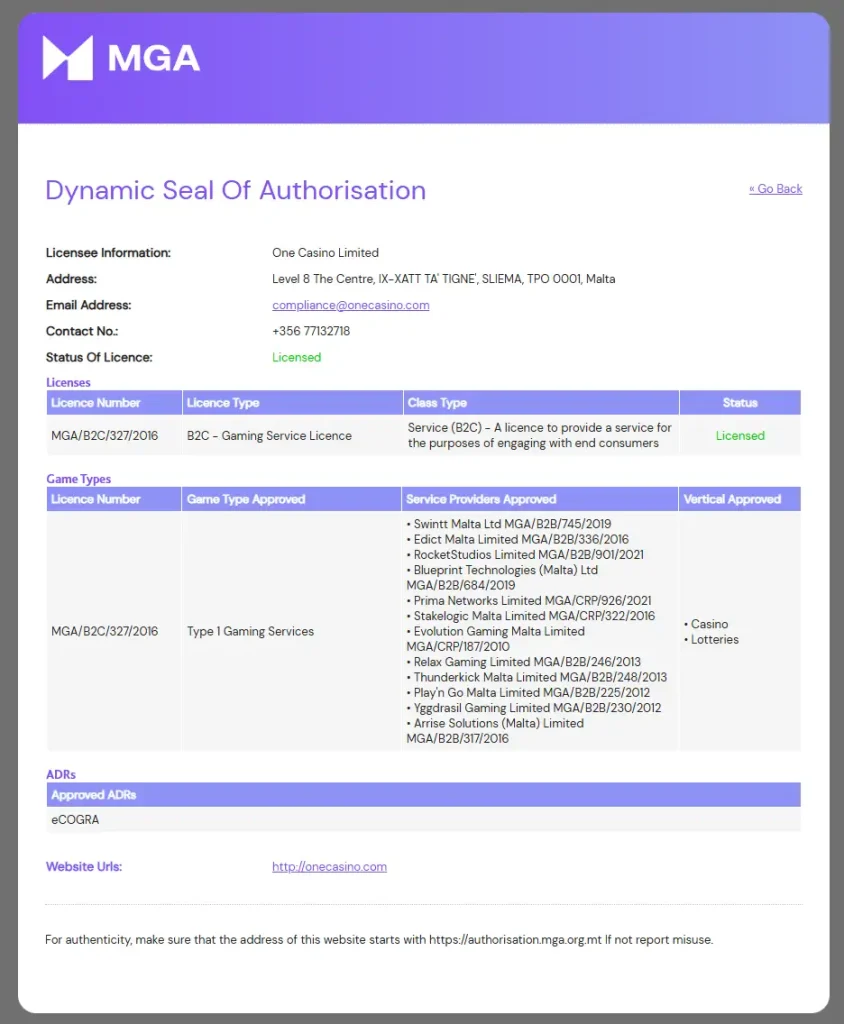Click the Arrise Solutions (Malta) Limited entry
Image resolution: width=844 pixels, height=1024 pixels.
tap(495, 731)
